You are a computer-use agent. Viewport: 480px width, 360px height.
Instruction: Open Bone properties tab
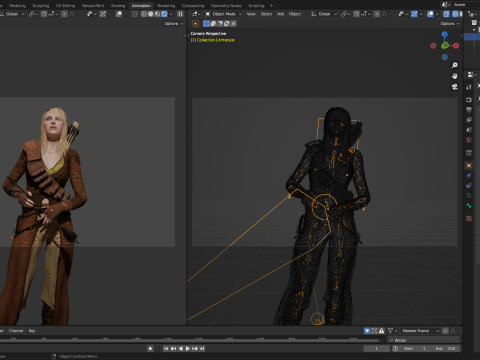coord(469,206)
